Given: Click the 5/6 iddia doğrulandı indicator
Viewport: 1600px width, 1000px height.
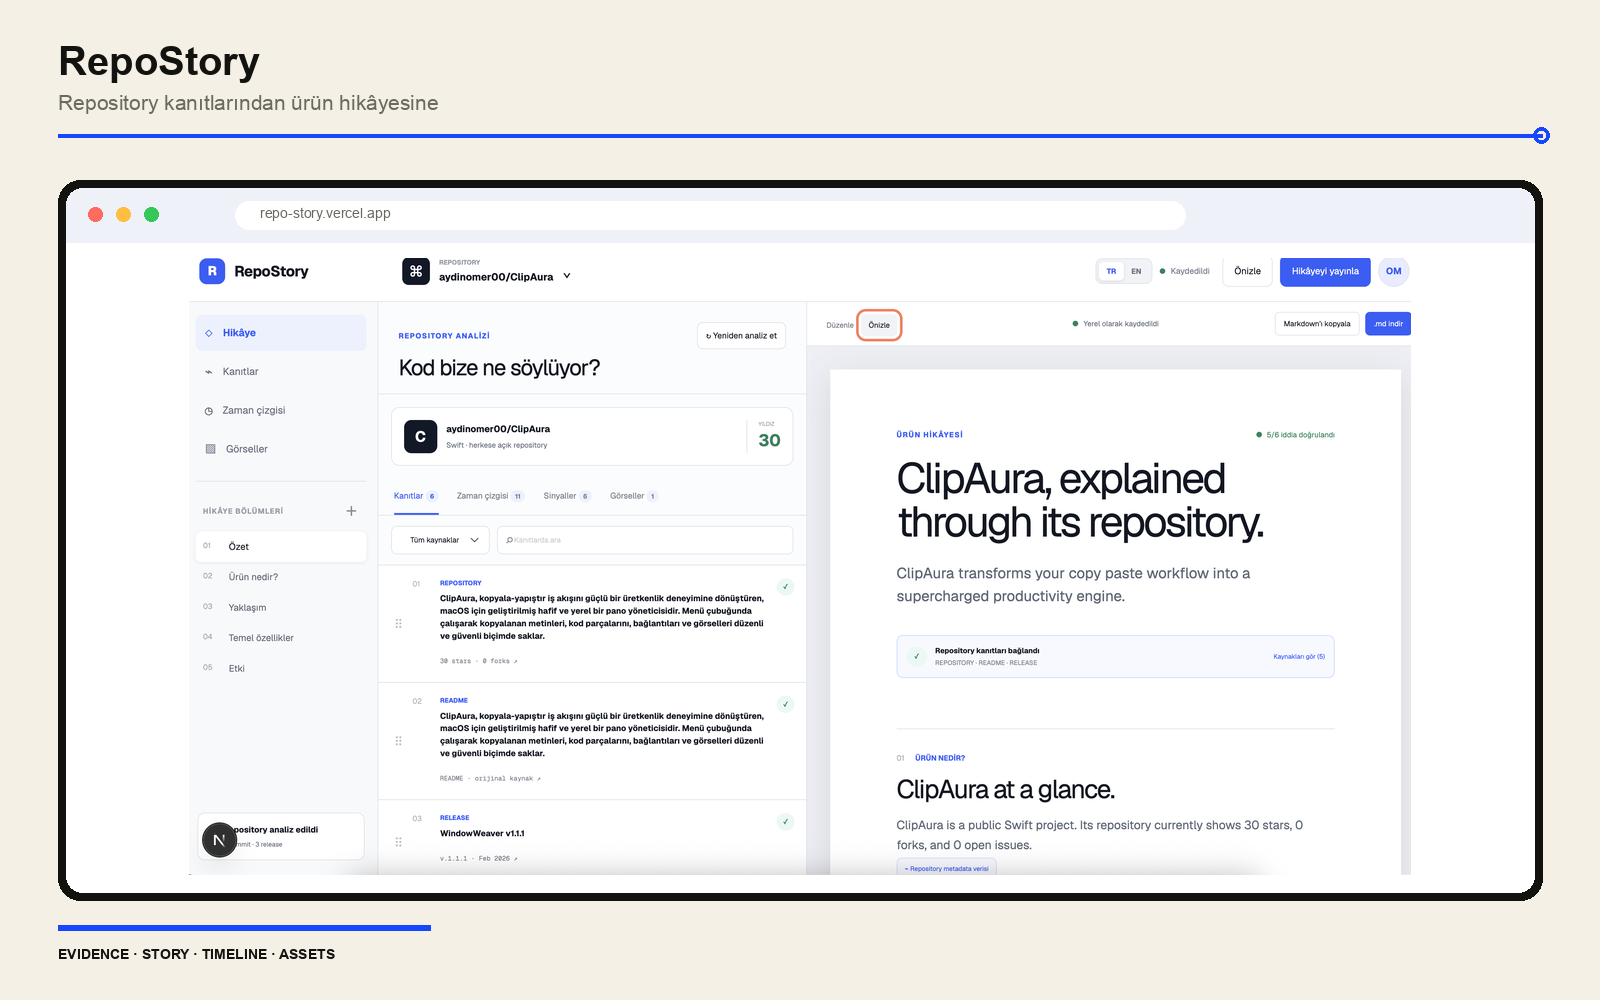Looking at the screenshot, I should click(1295, 435).
